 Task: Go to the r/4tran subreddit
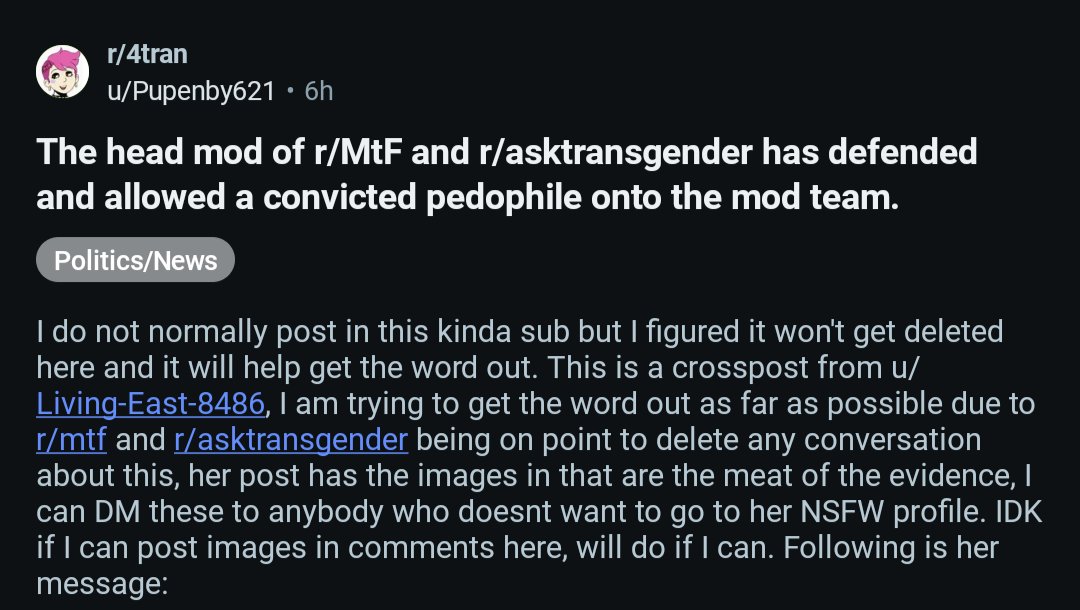146,55
